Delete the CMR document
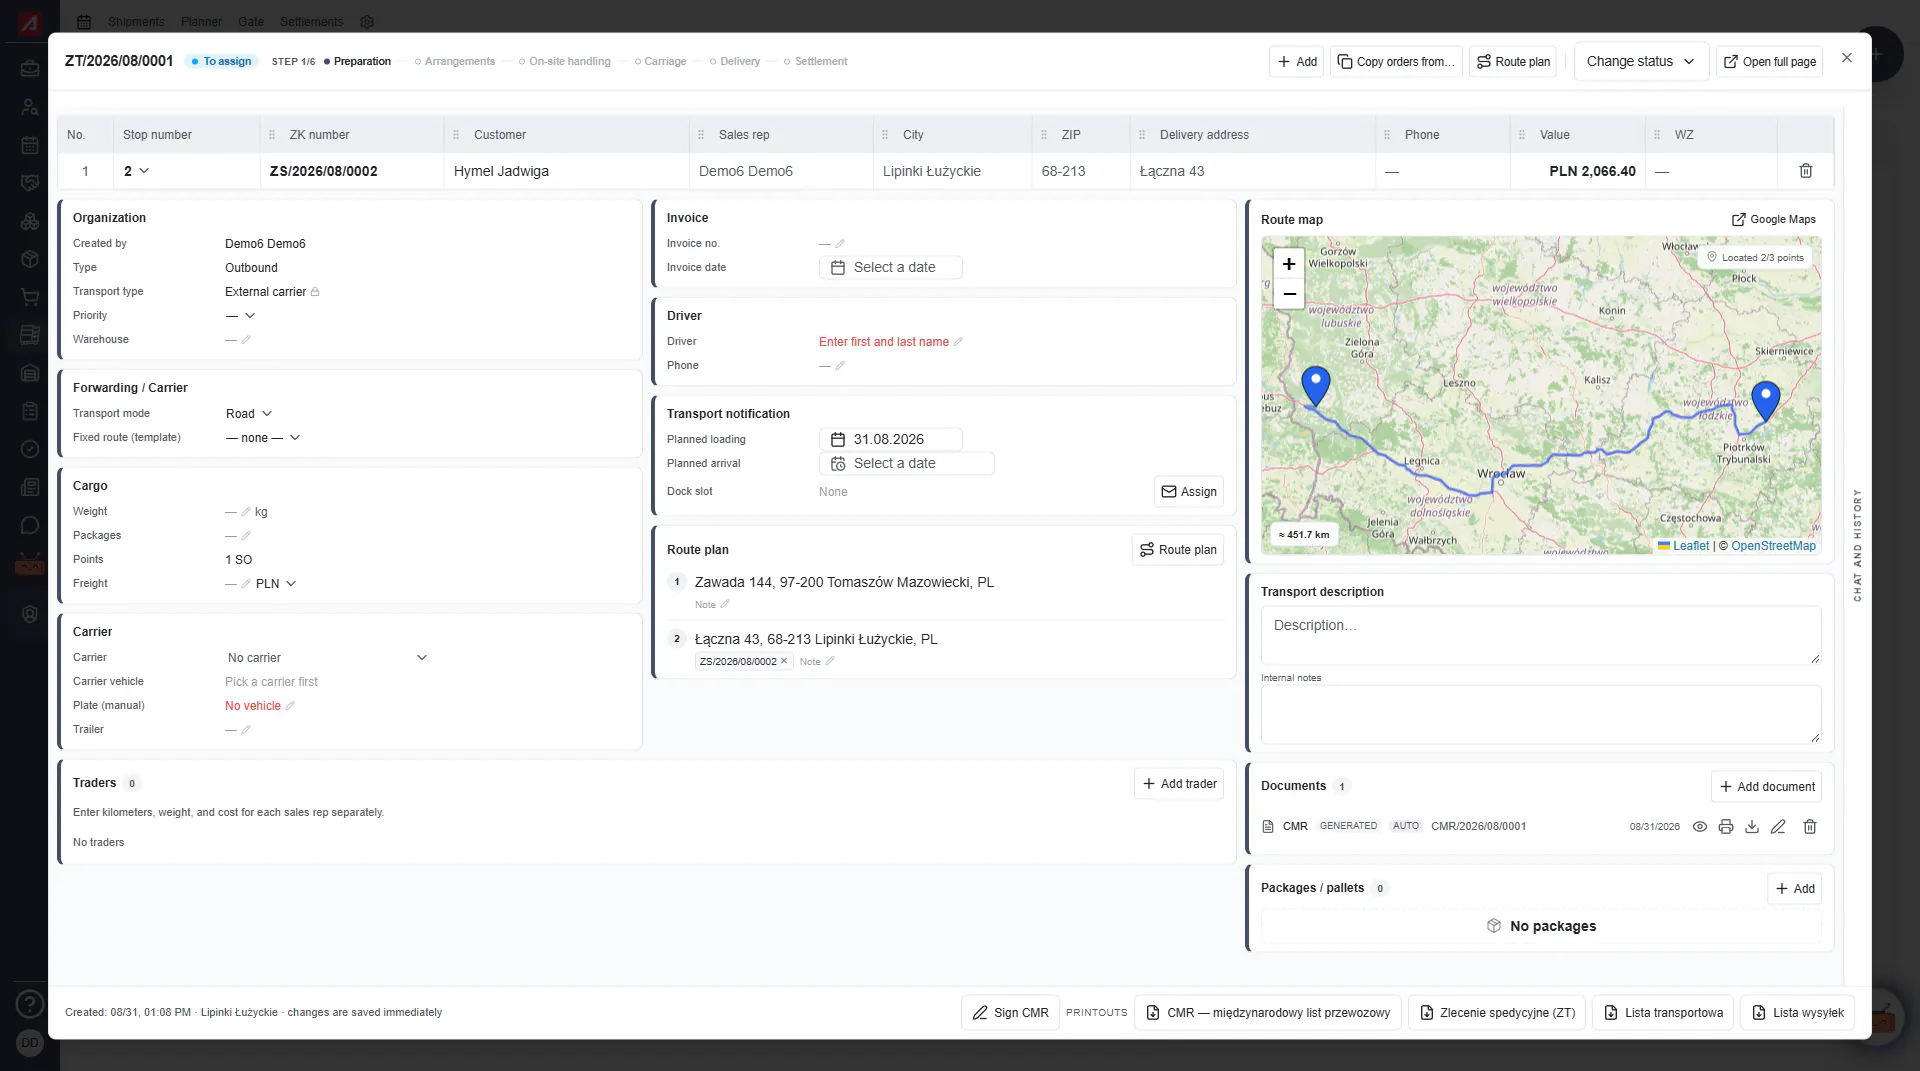Screen dimensions: 1920x1071 tap(1810, 827)
